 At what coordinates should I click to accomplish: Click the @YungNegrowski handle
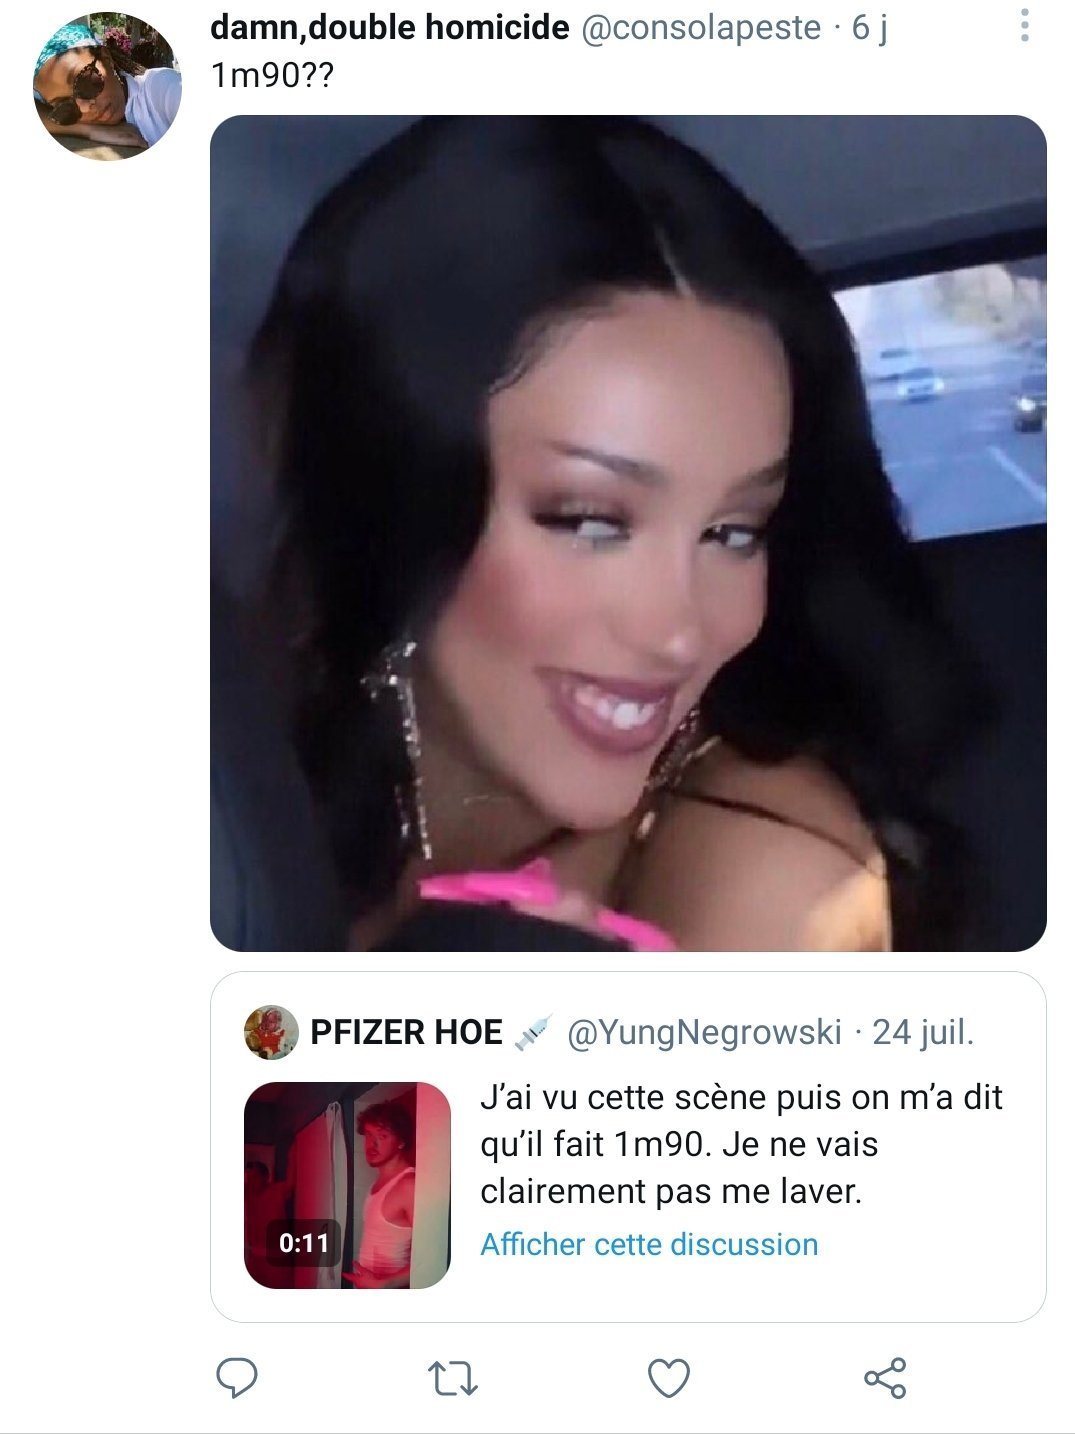pos(704,1032)
